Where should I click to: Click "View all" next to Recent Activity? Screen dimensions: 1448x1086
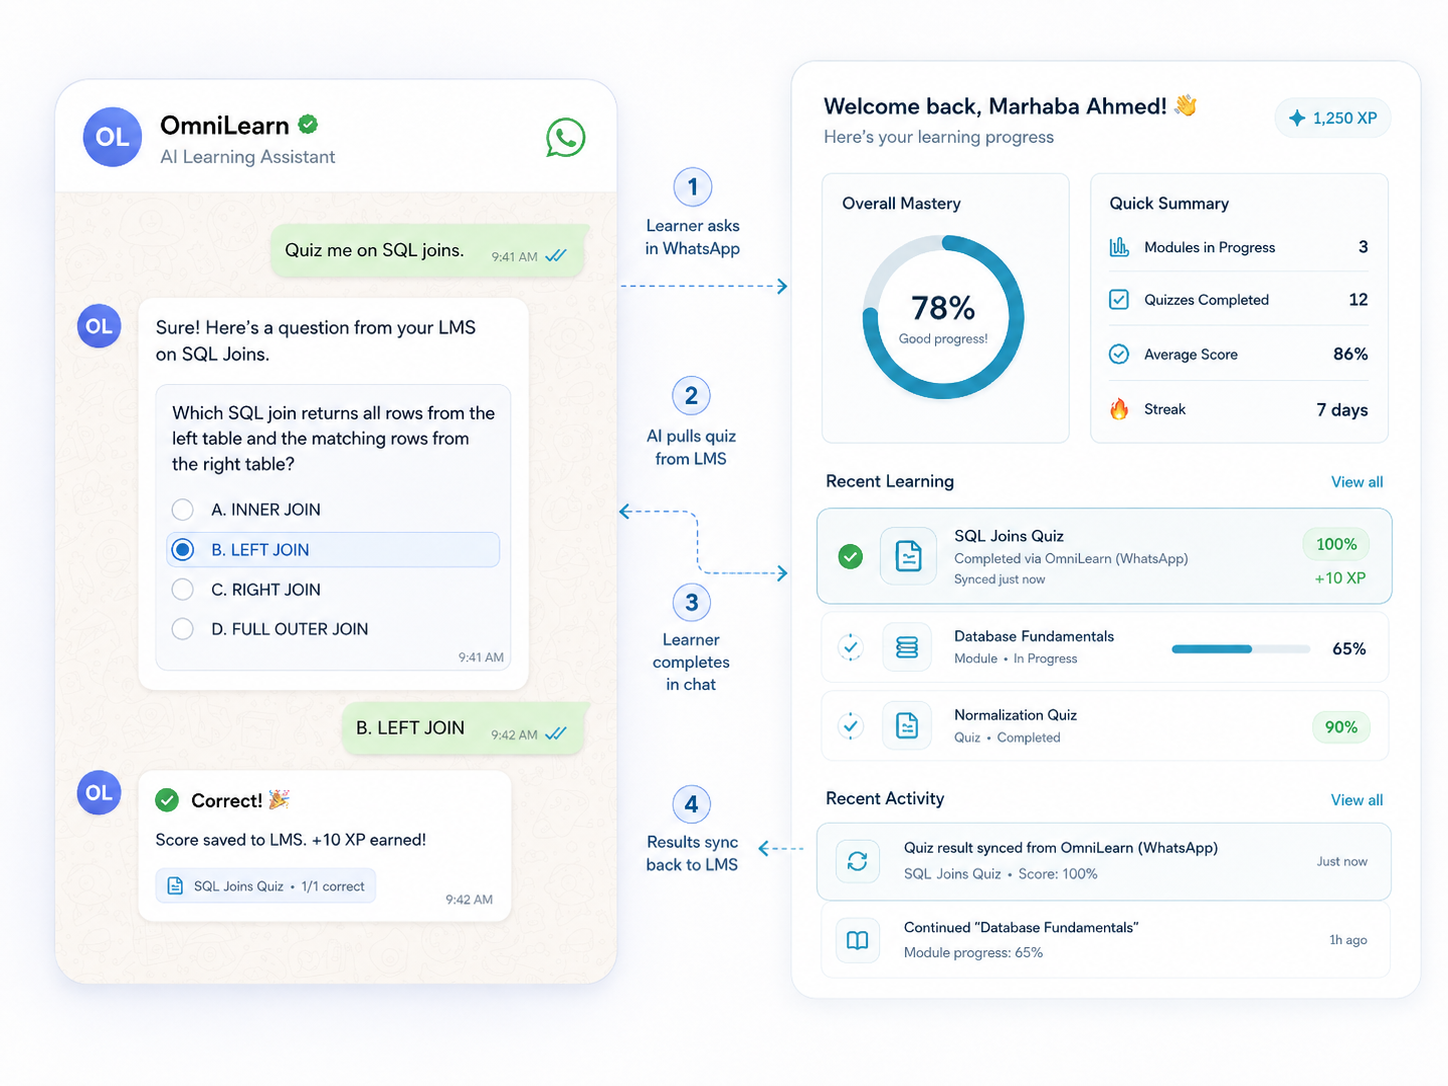coord(1357,800)
